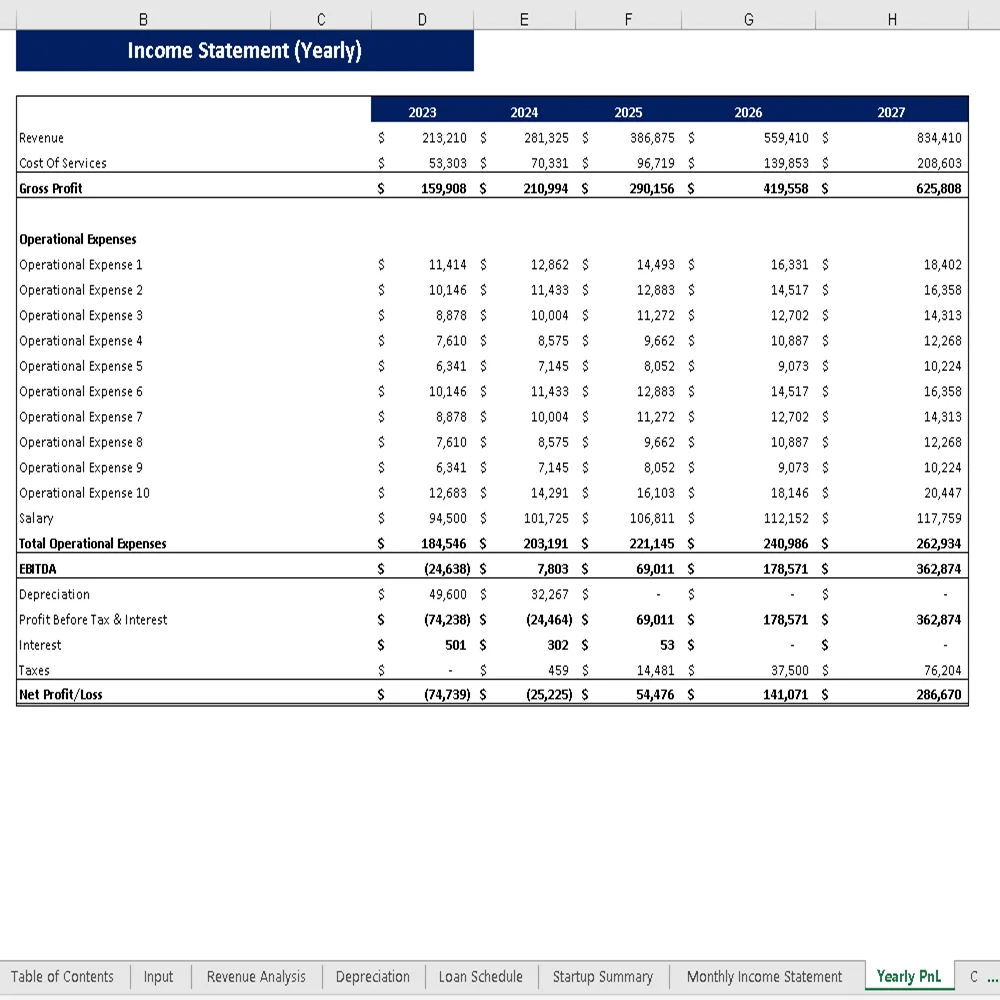Image resolution: width=1000 pixels, height=1000 pixels.
Task: Select the Revenue row label cell
Action: [42, 138]
